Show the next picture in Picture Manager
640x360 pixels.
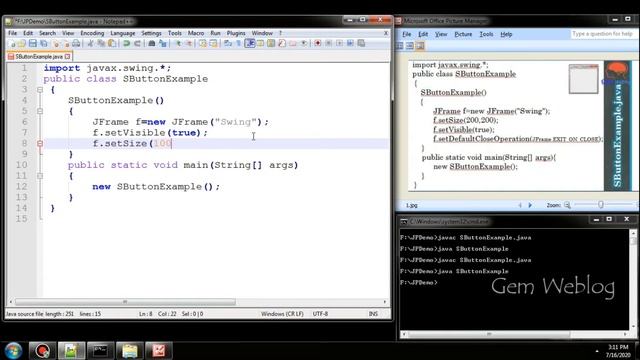530,205
